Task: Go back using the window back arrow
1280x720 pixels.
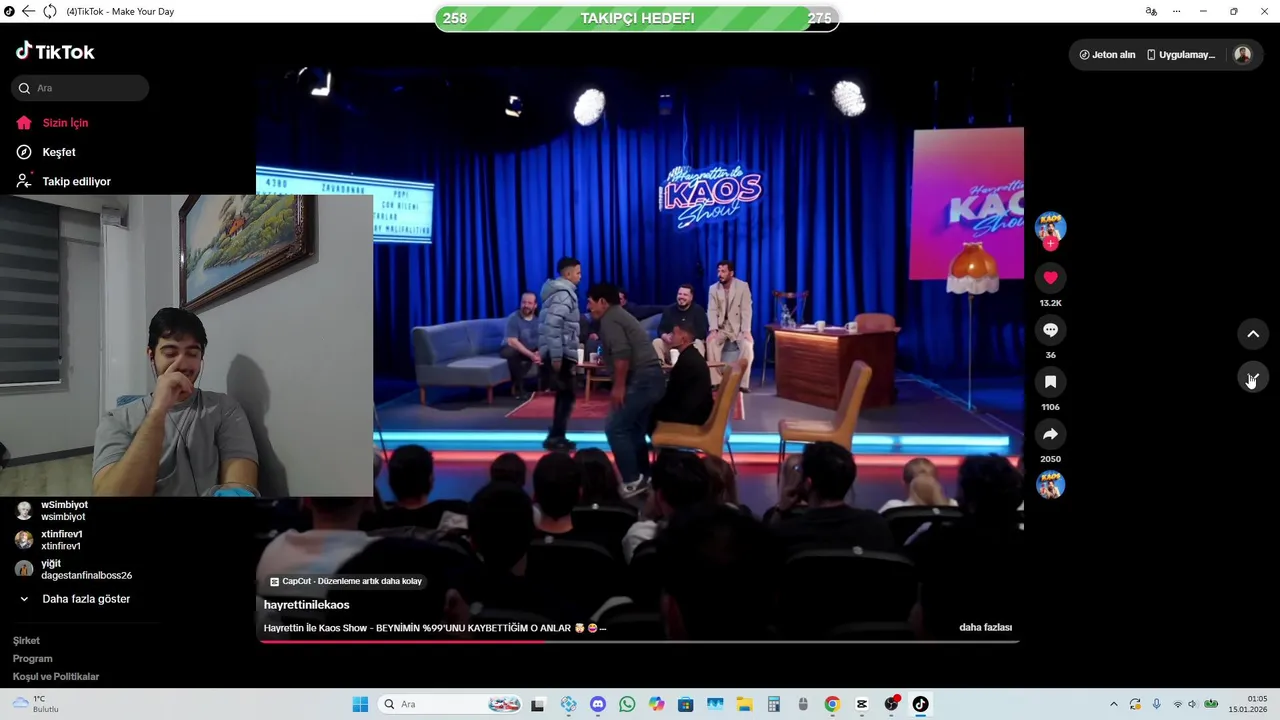Action: click(28, 11)
